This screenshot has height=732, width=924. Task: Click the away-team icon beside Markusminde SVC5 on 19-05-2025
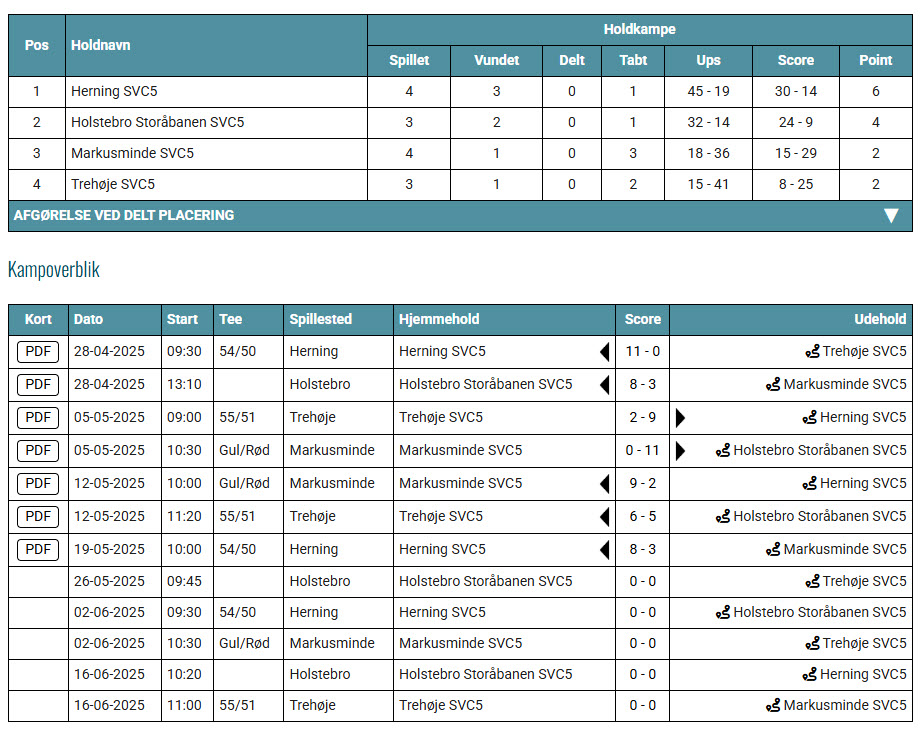773,550
